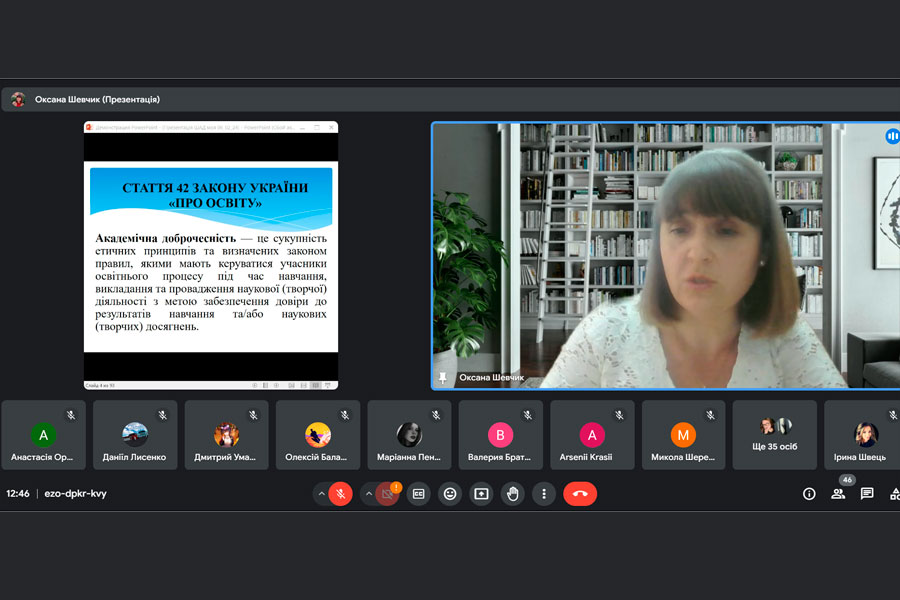This screenshot has width=900, height=600.
Task: Click pin icon on Оксана Шевчик video
Action: point(442,378)
